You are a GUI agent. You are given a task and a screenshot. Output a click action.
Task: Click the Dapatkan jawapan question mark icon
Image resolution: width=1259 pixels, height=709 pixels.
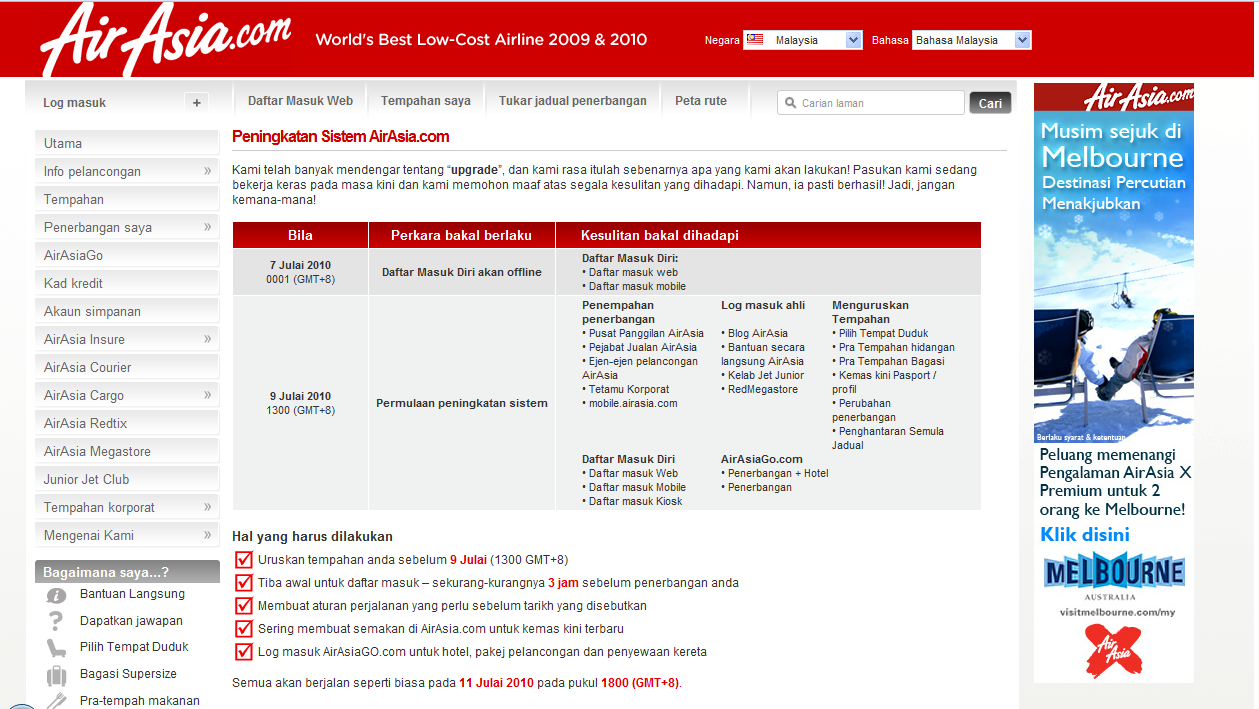click(x=56, y=621)
